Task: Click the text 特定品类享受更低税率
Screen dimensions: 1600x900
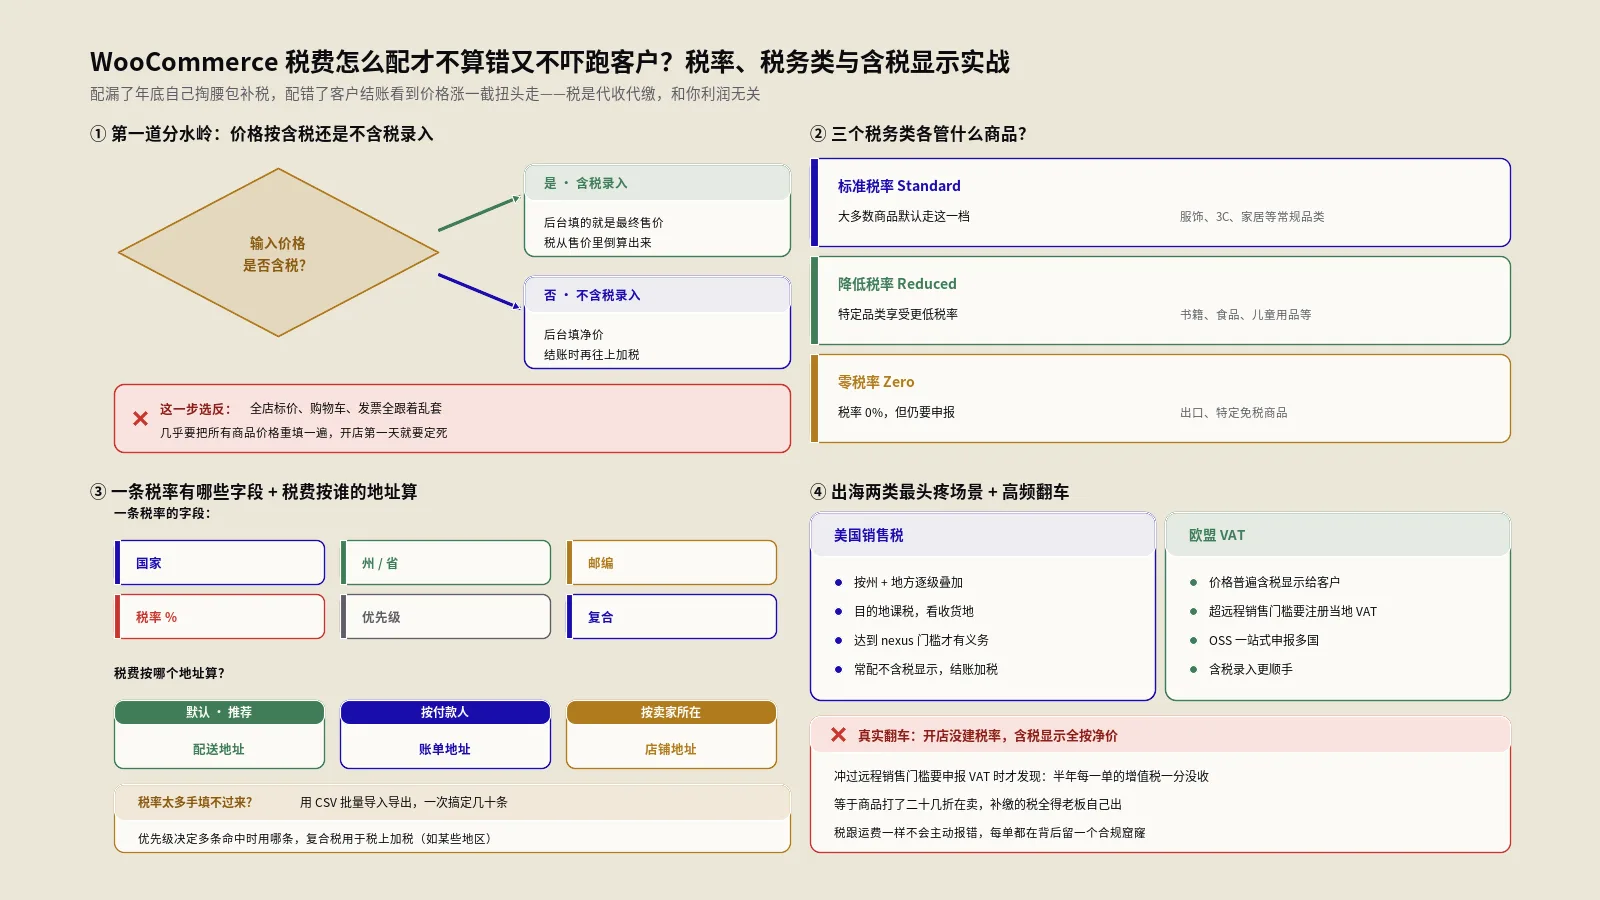Action: 897,314
